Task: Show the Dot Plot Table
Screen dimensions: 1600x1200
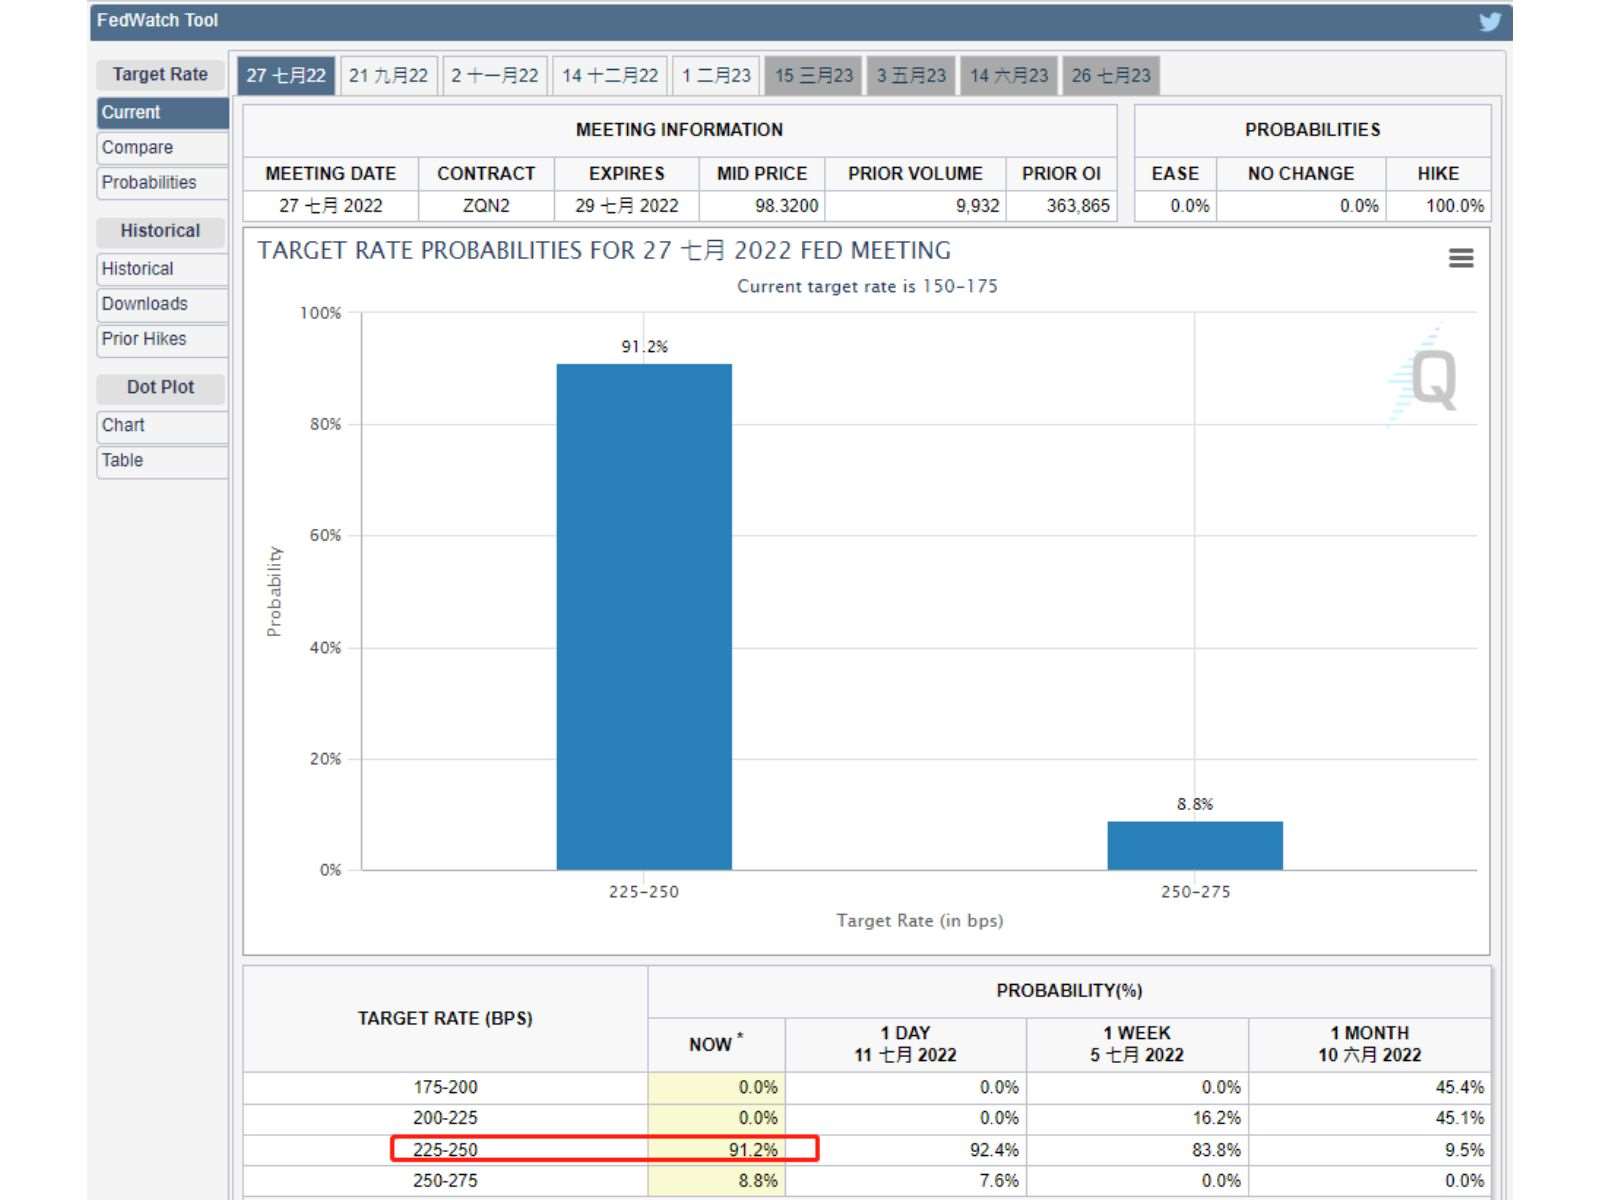Action: click(162, 461)
